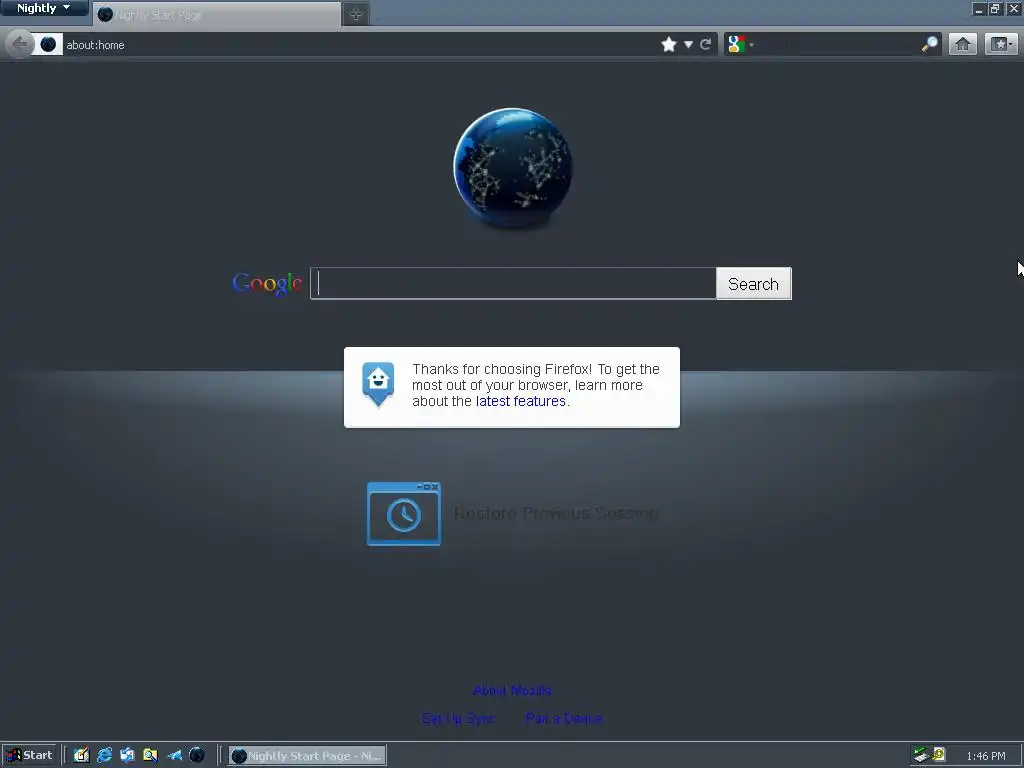1024x768 pixels.
Task: Click the Nightly globe logo
Action: (x=513, y=168)
